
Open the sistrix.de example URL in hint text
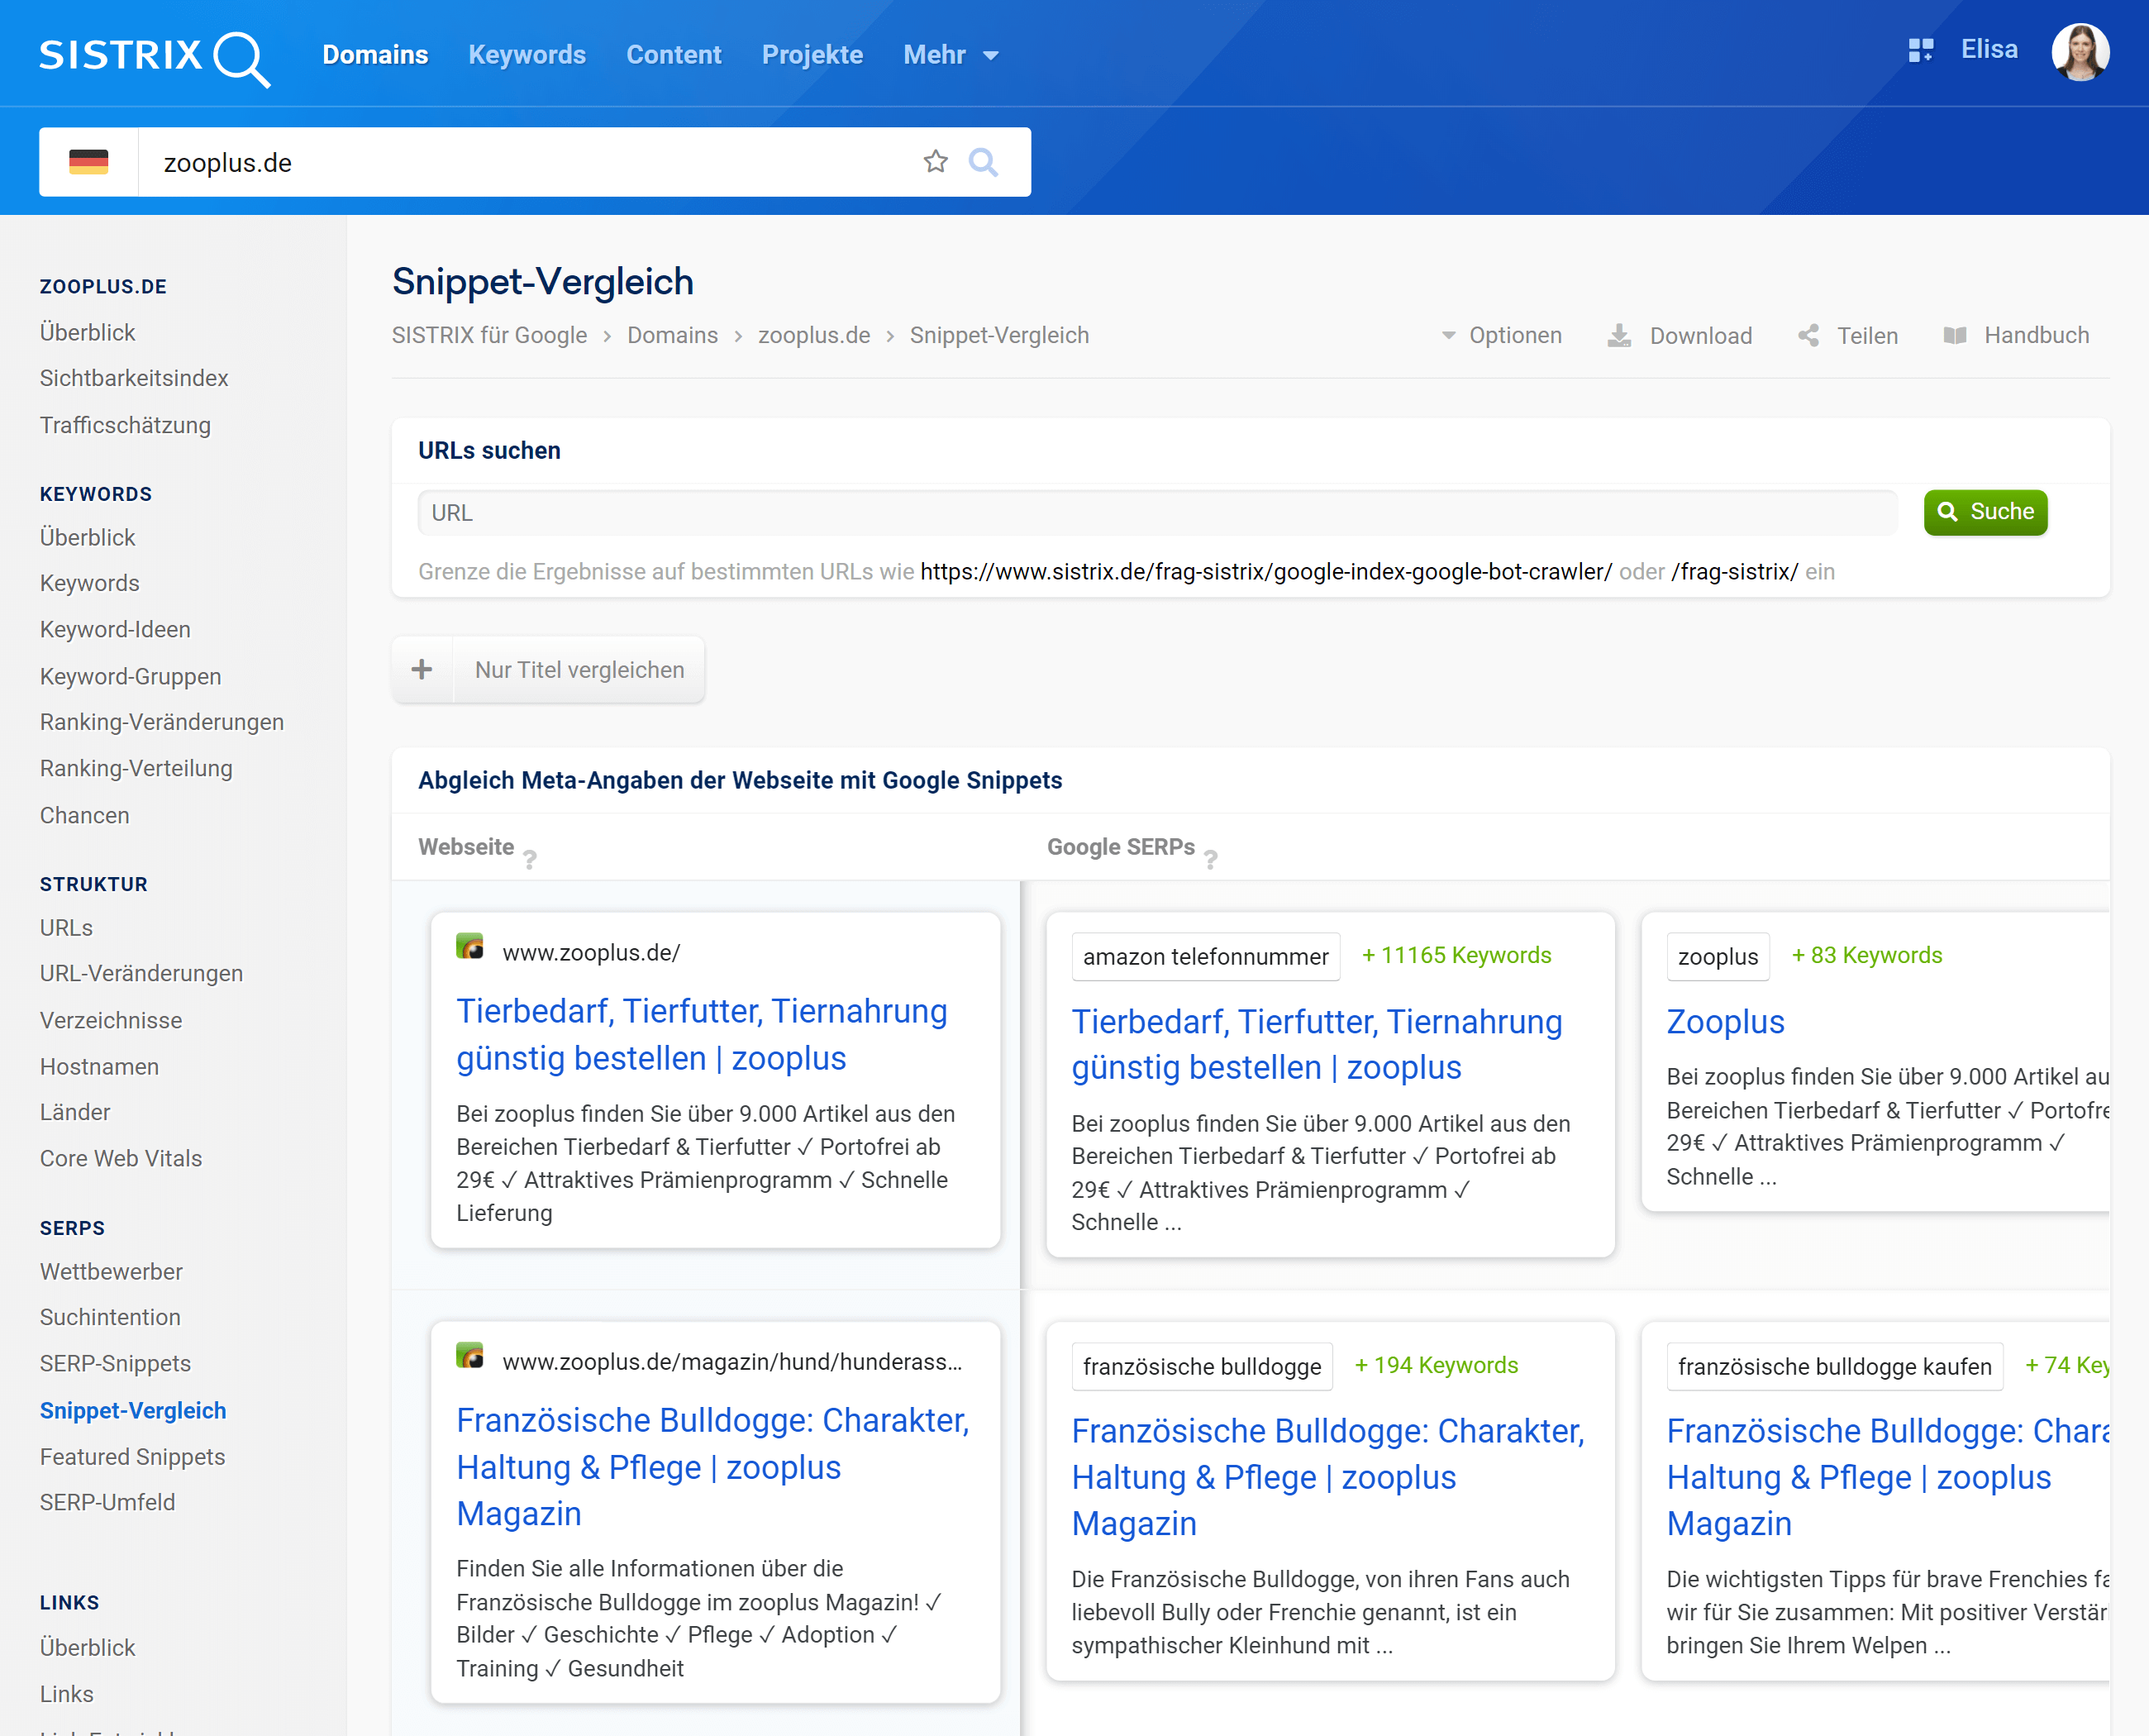point(1266,571)
